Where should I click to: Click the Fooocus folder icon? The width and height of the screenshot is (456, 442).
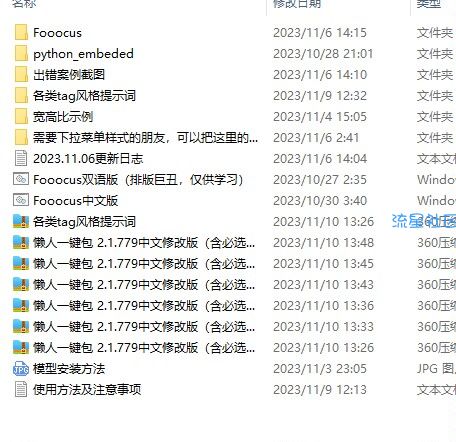21,33
